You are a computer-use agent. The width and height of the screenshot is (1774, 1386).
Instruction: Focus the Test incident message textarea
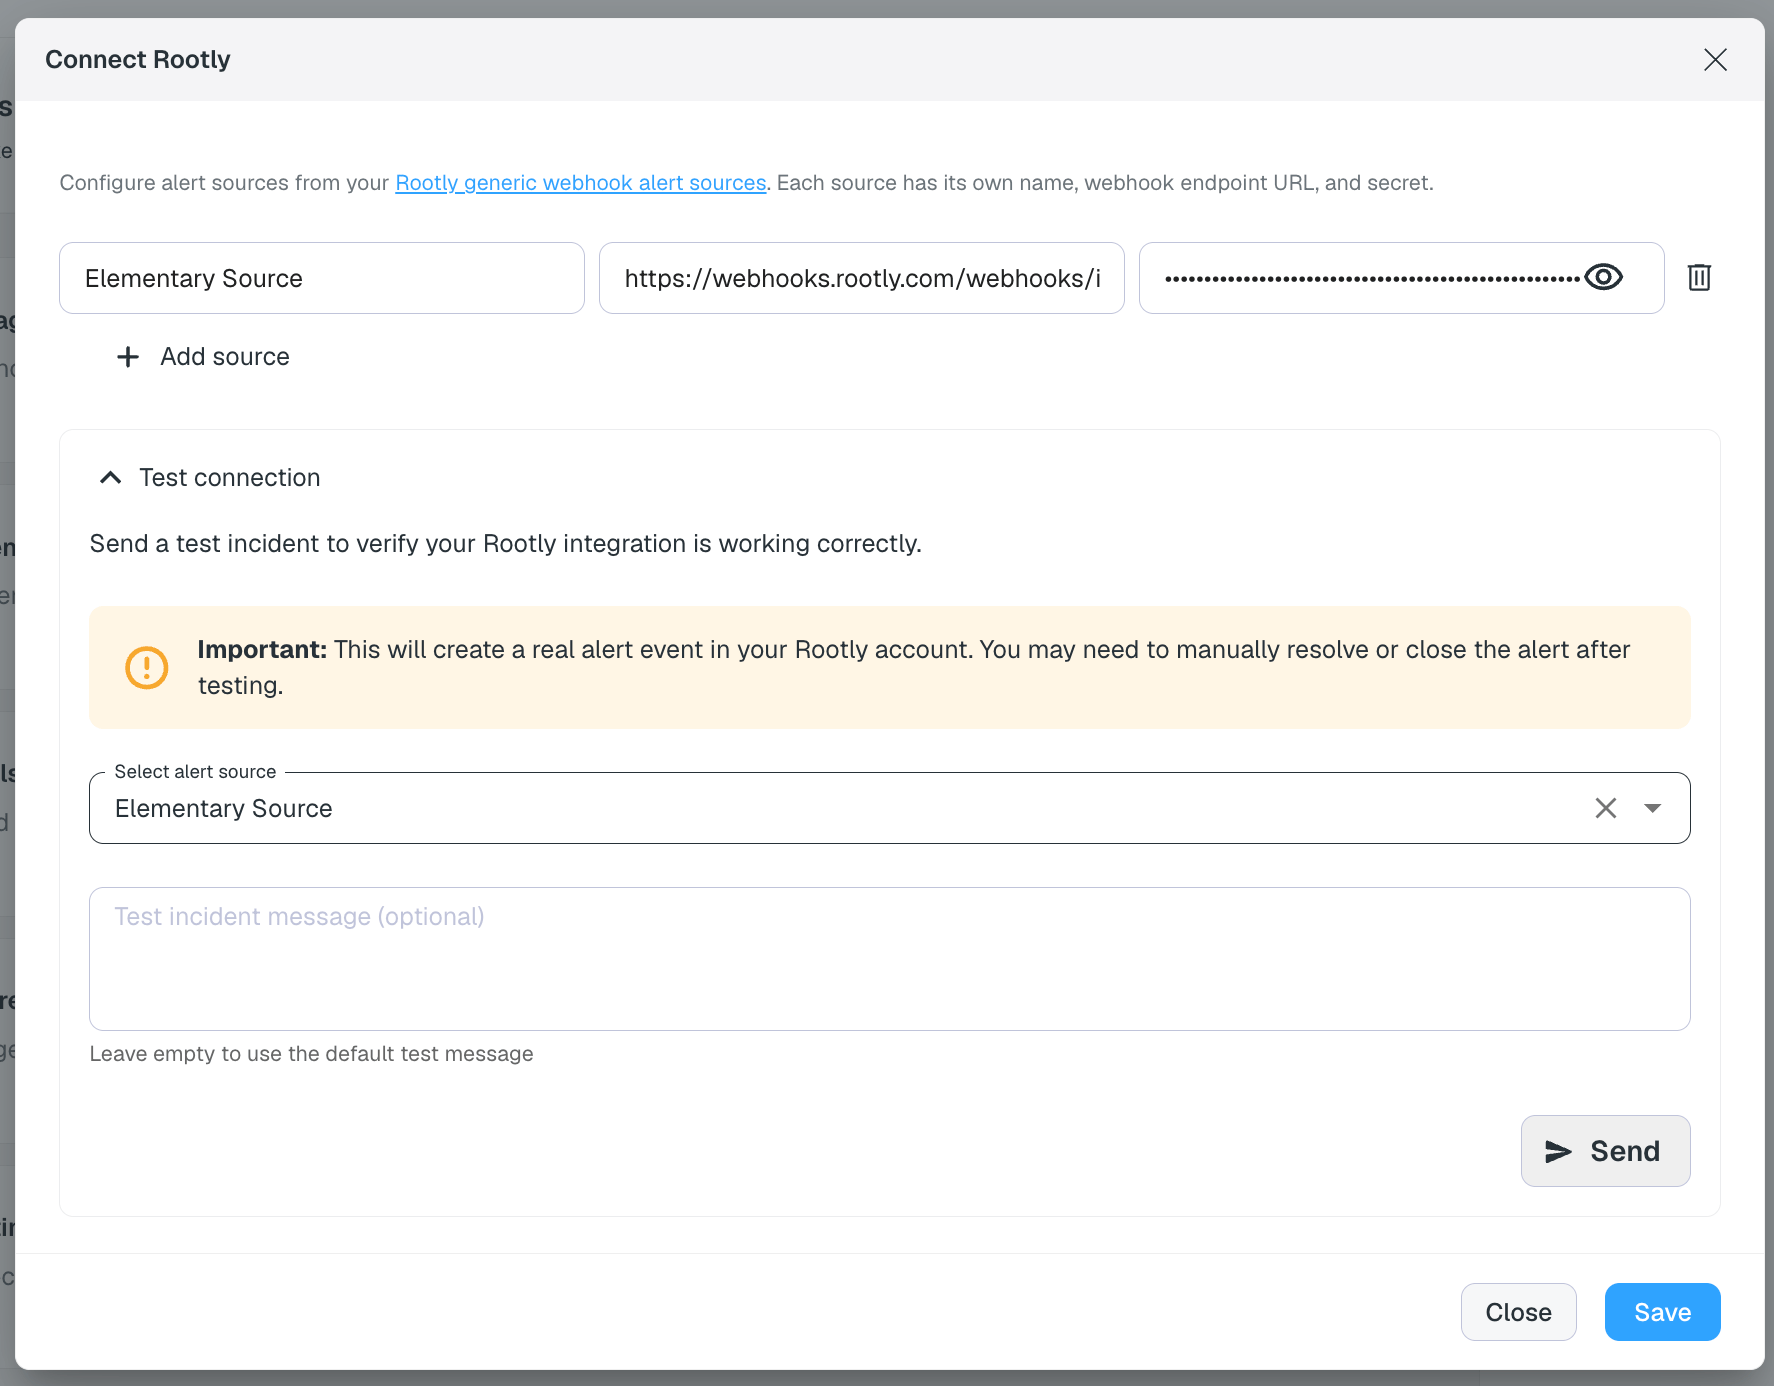tap(890, 959)
